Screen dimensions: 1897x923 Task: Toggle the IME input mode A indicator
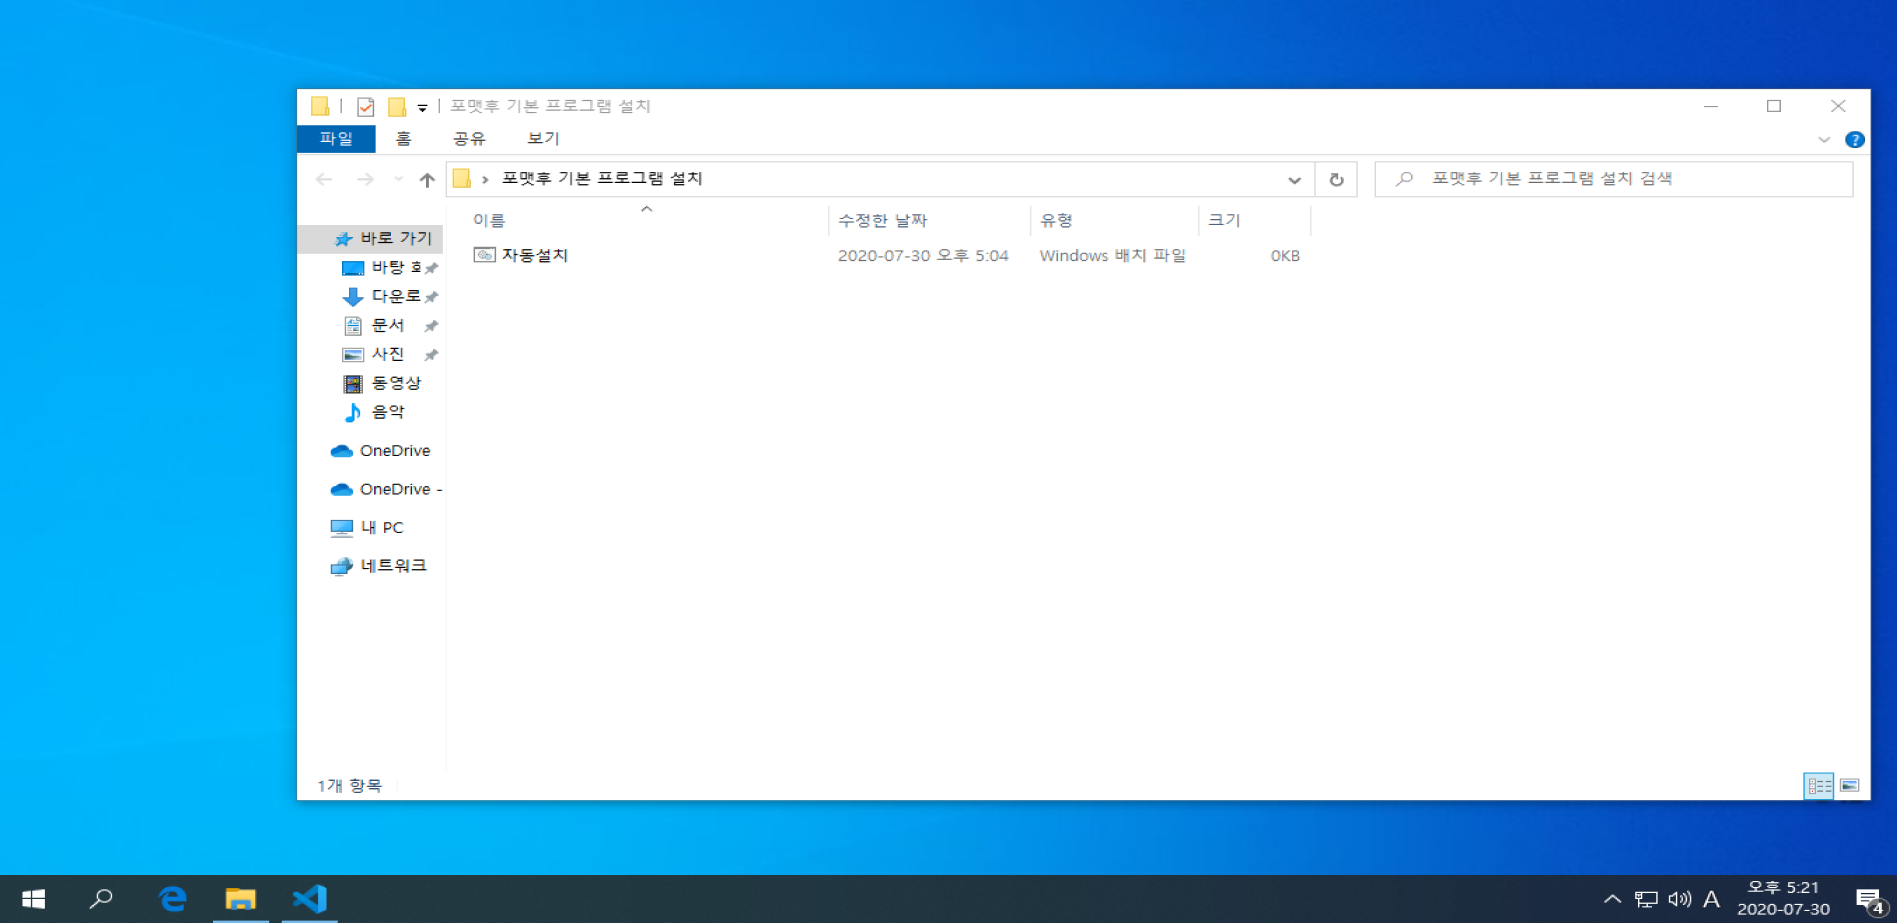tap(1711, 899)
